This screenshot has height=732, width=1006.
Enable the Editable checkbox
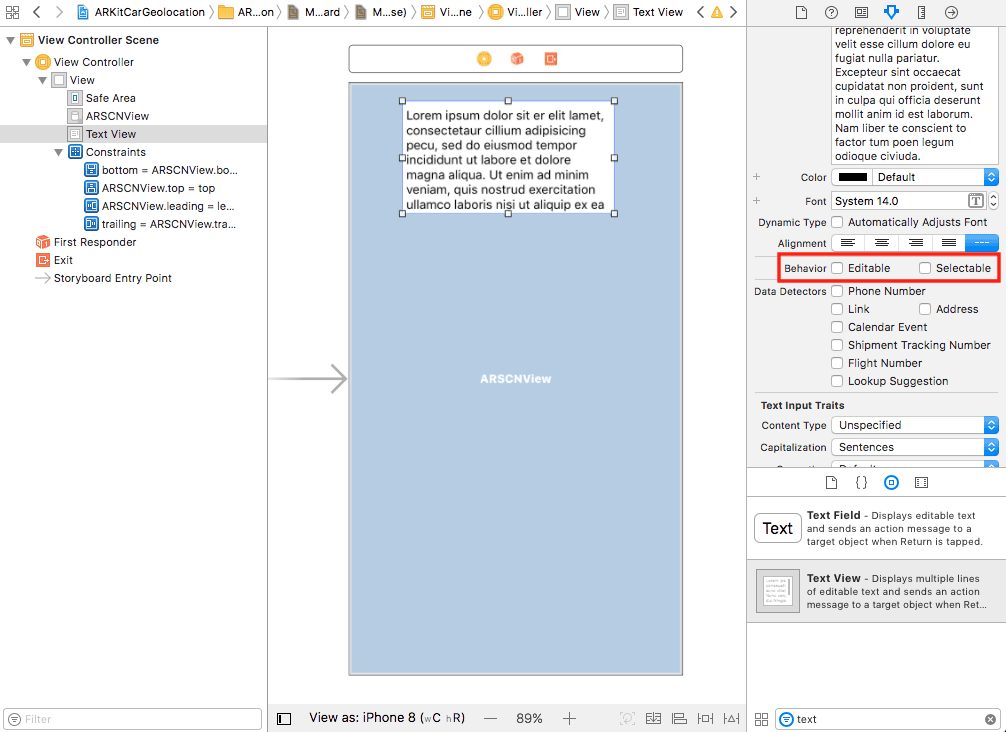[837, 268]
